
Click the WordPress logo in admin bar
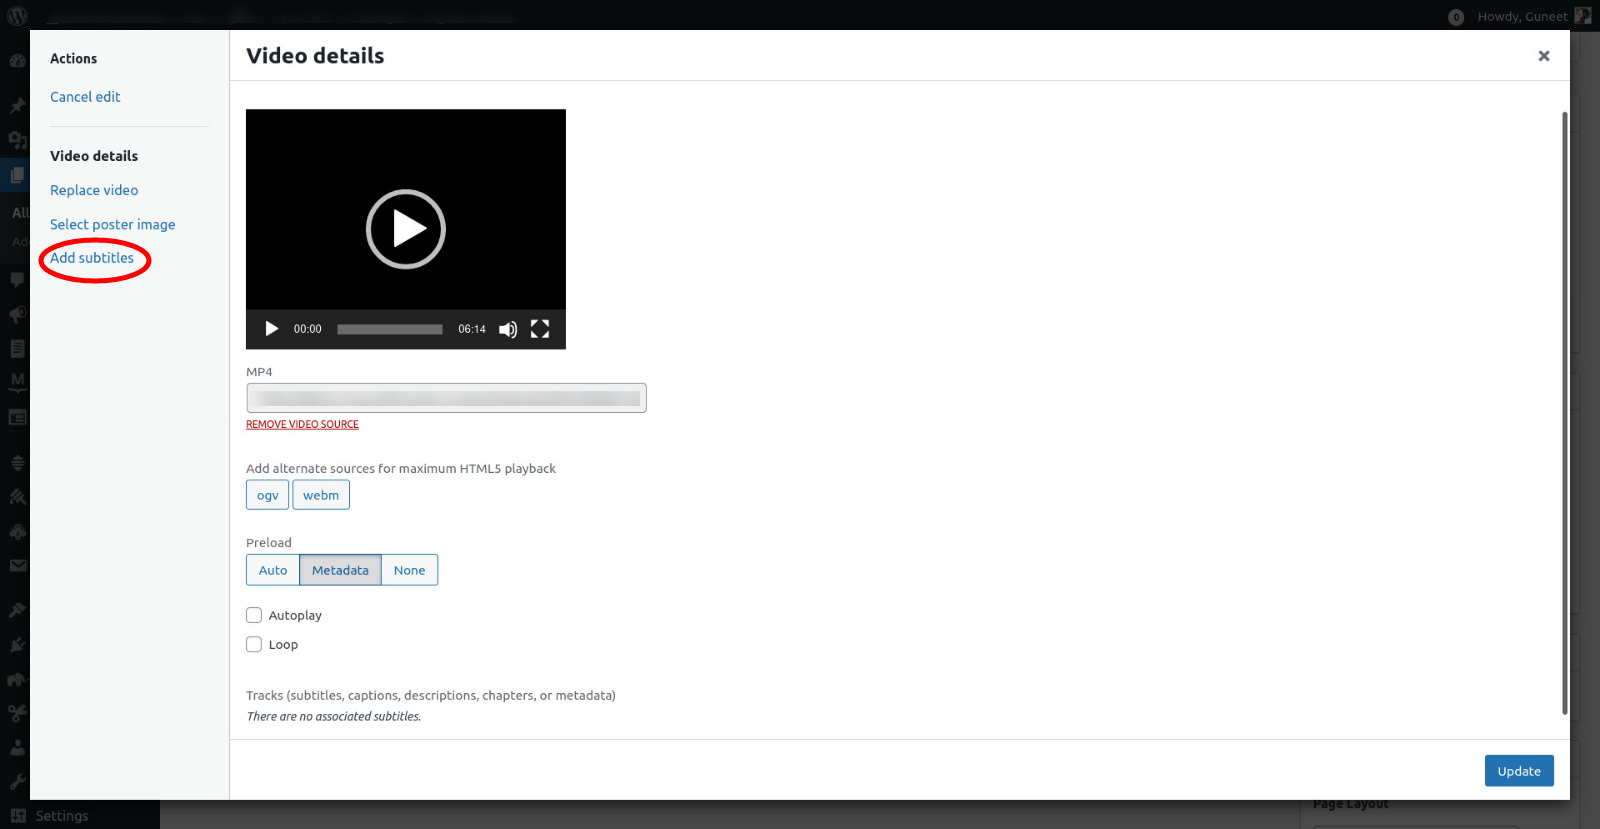coord(17,16)
